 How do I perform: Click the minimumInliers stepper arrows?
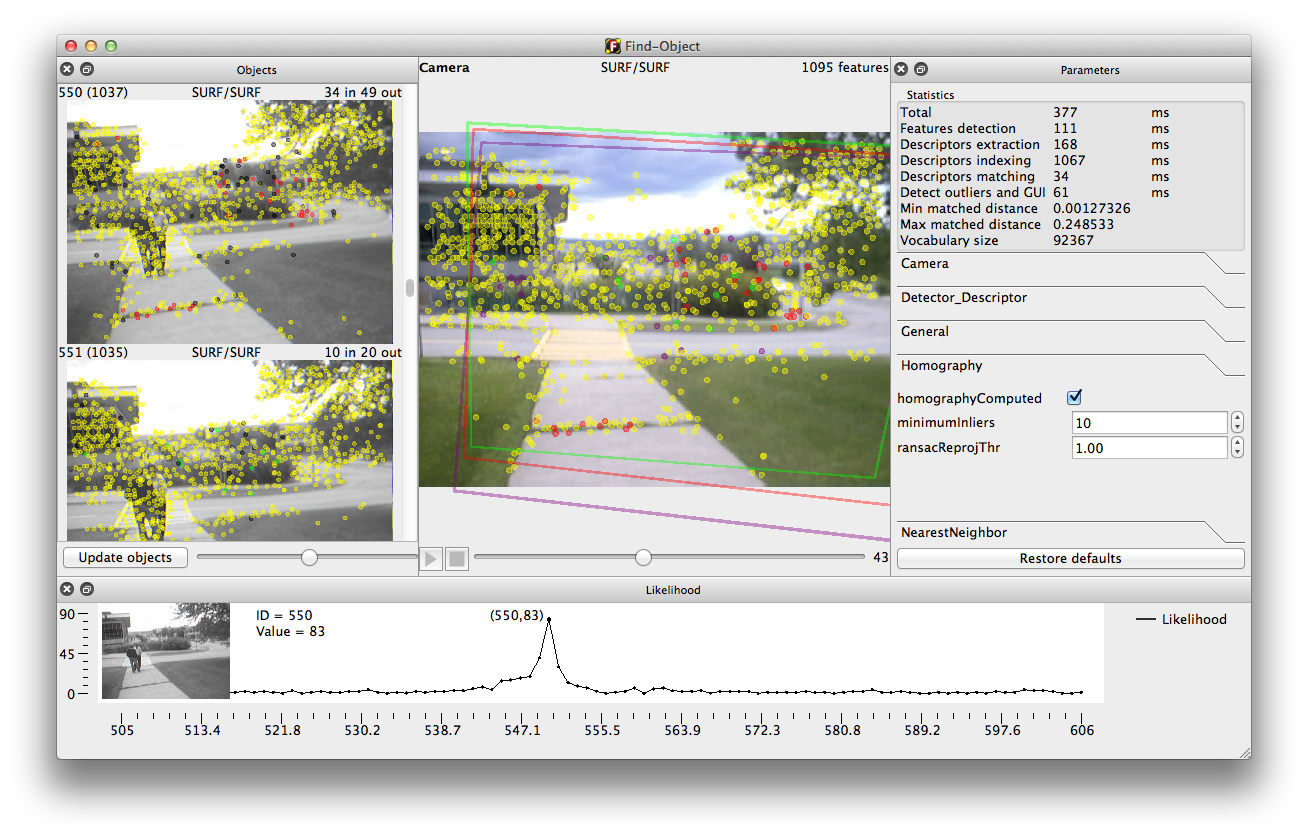coord(1237,423)
